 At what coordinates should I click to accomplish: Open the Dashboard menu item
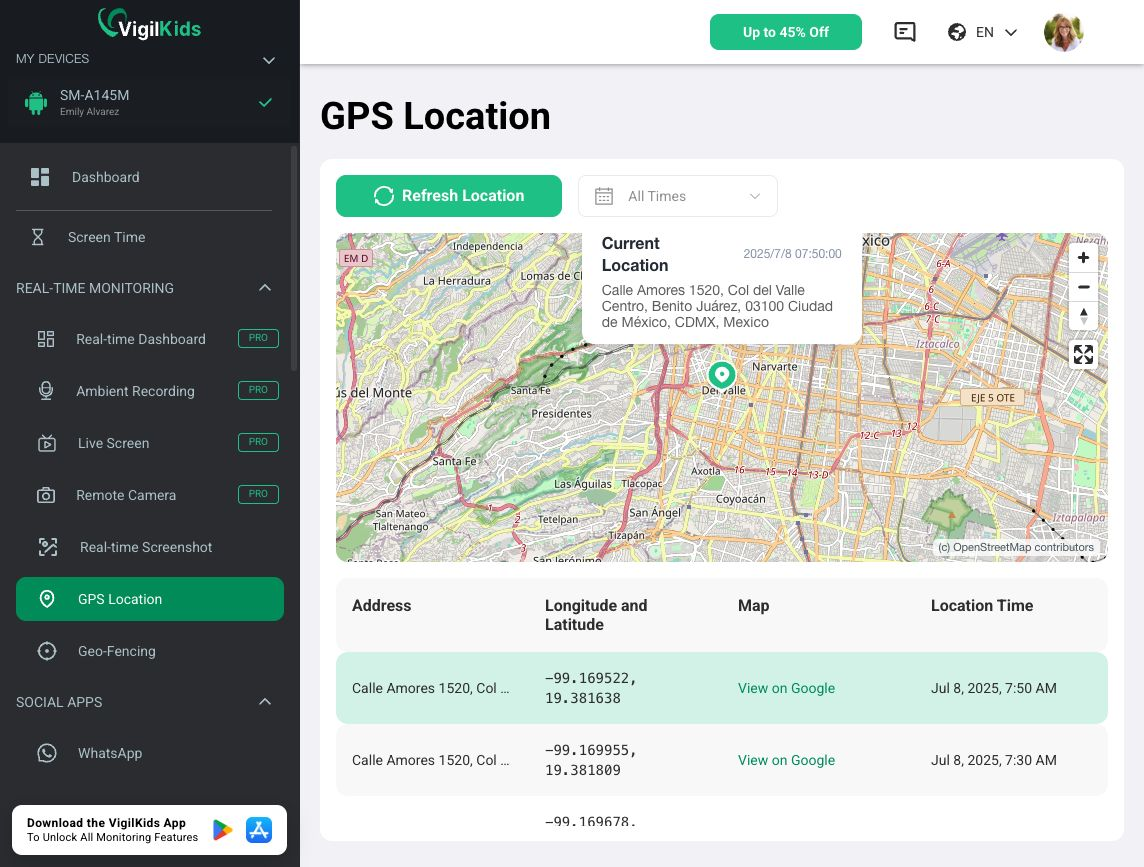pyautogui.click(x=150, y=177)
